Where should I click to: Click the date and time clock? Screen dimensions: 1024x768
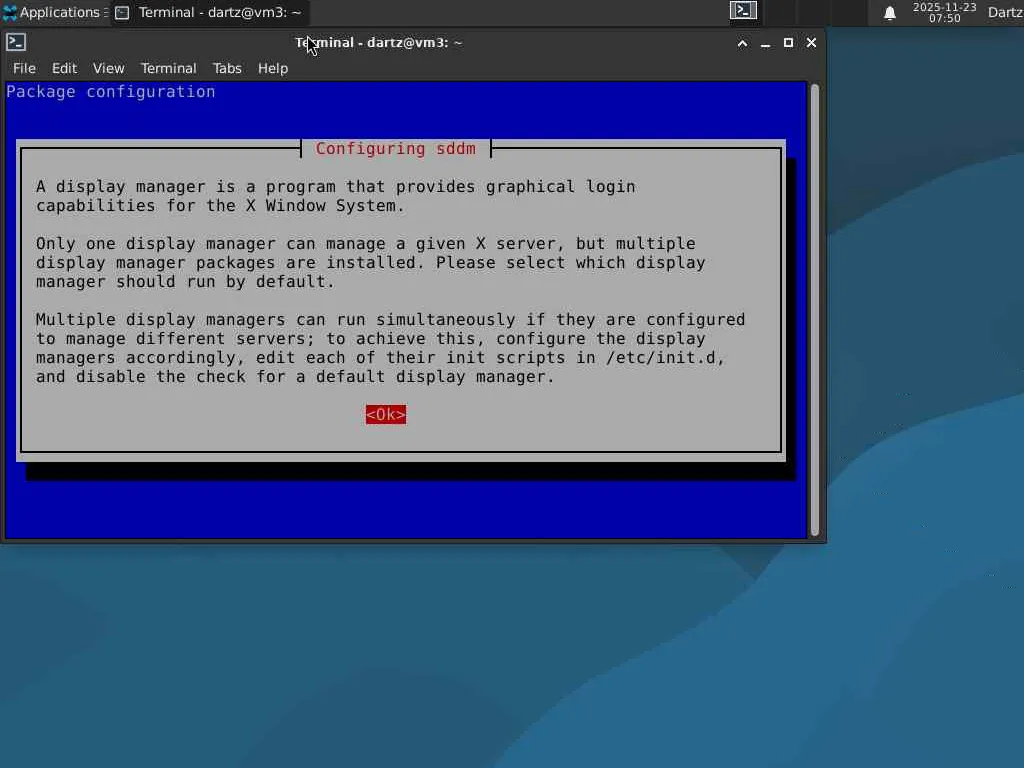(944, 12)
